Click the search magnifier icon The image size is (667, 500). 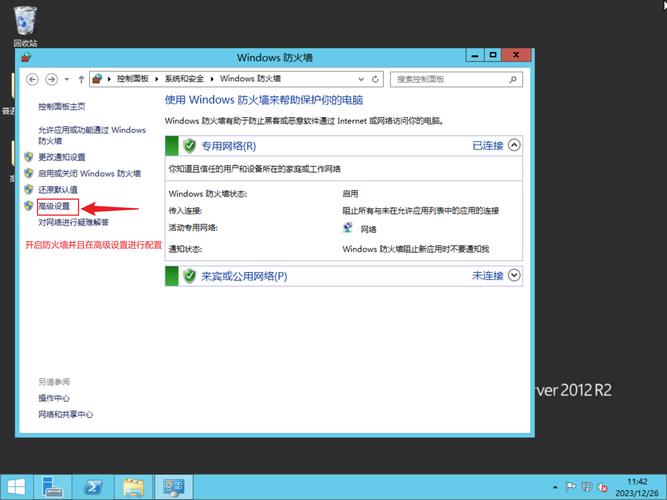[x=513, y=79]
